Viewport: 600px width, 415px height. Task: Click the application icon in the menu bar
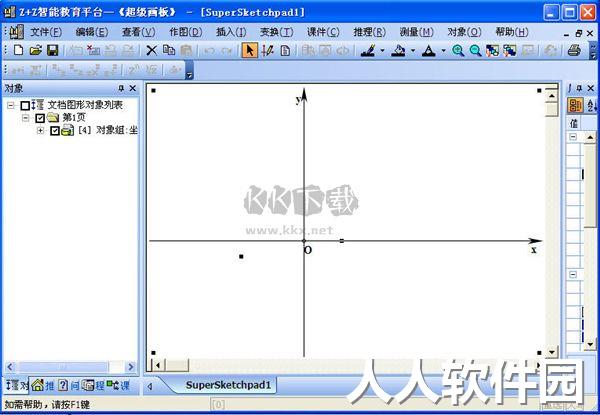[x=16, y=32]
